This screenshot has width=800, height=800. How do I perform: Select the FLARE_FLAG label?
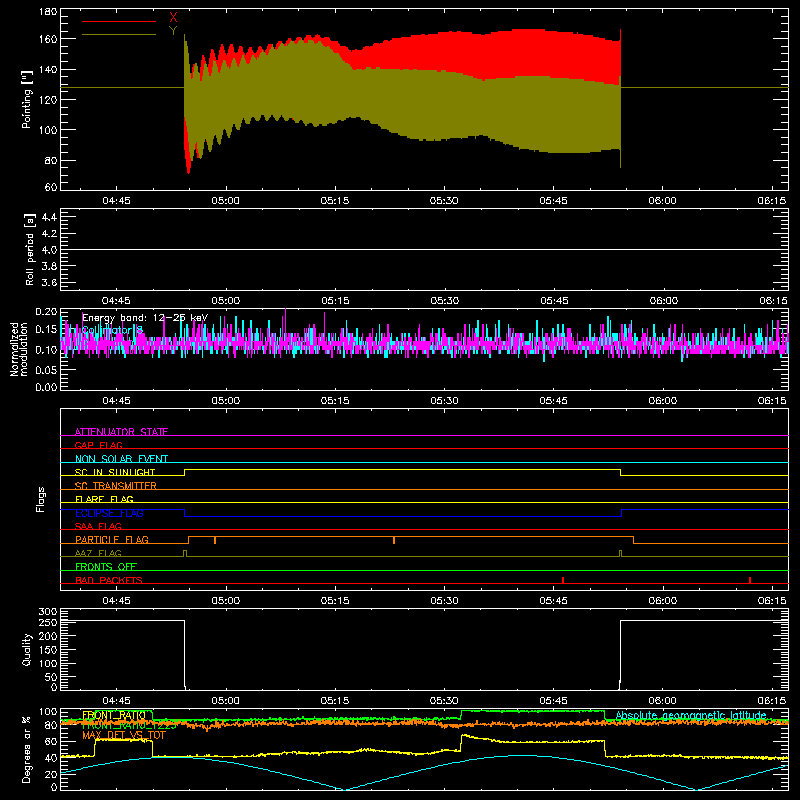click(x=104, y=499)
